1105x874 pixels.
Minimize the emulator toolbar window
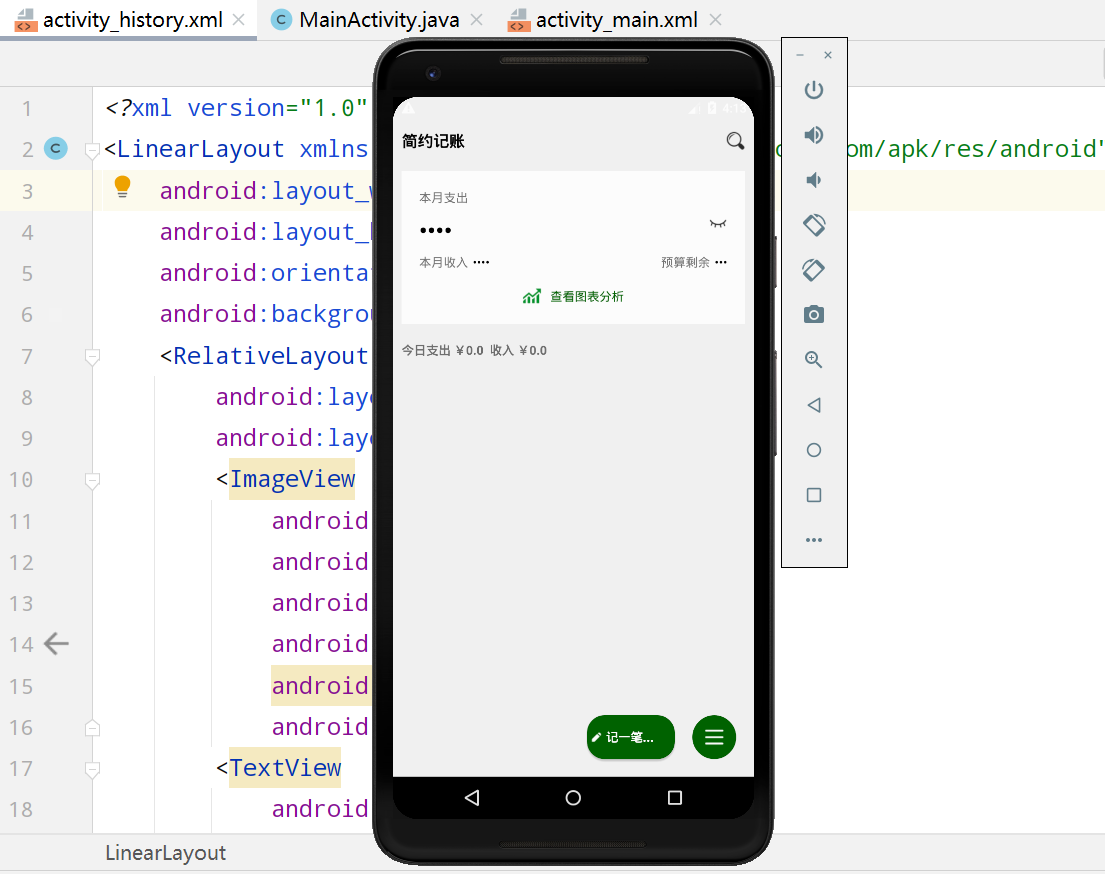tap(800, 55)
